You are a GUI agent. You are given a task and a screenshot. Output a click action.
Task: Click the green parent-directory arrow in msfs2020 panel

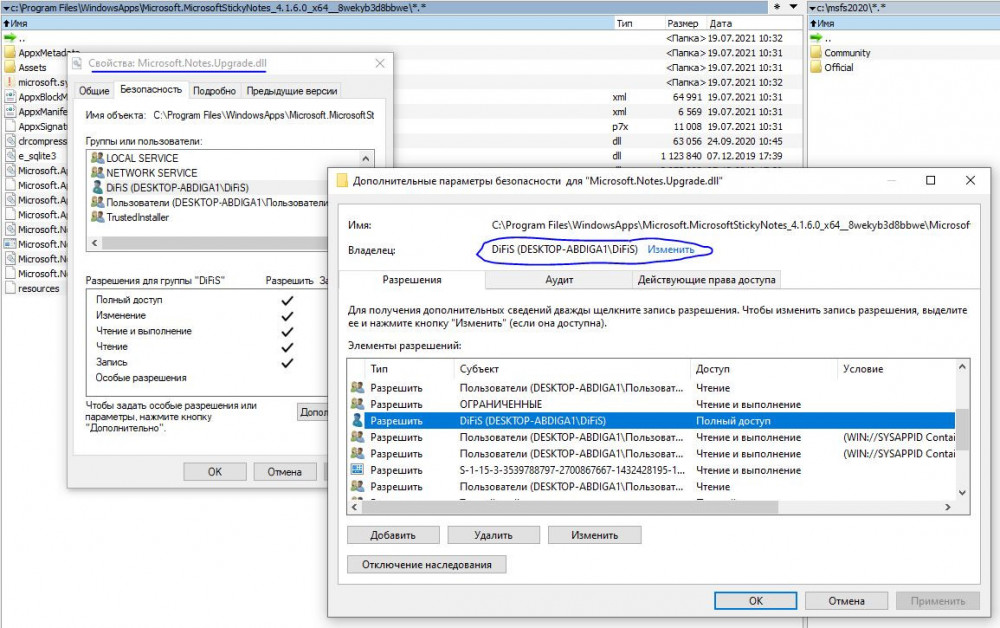point(816,38)
